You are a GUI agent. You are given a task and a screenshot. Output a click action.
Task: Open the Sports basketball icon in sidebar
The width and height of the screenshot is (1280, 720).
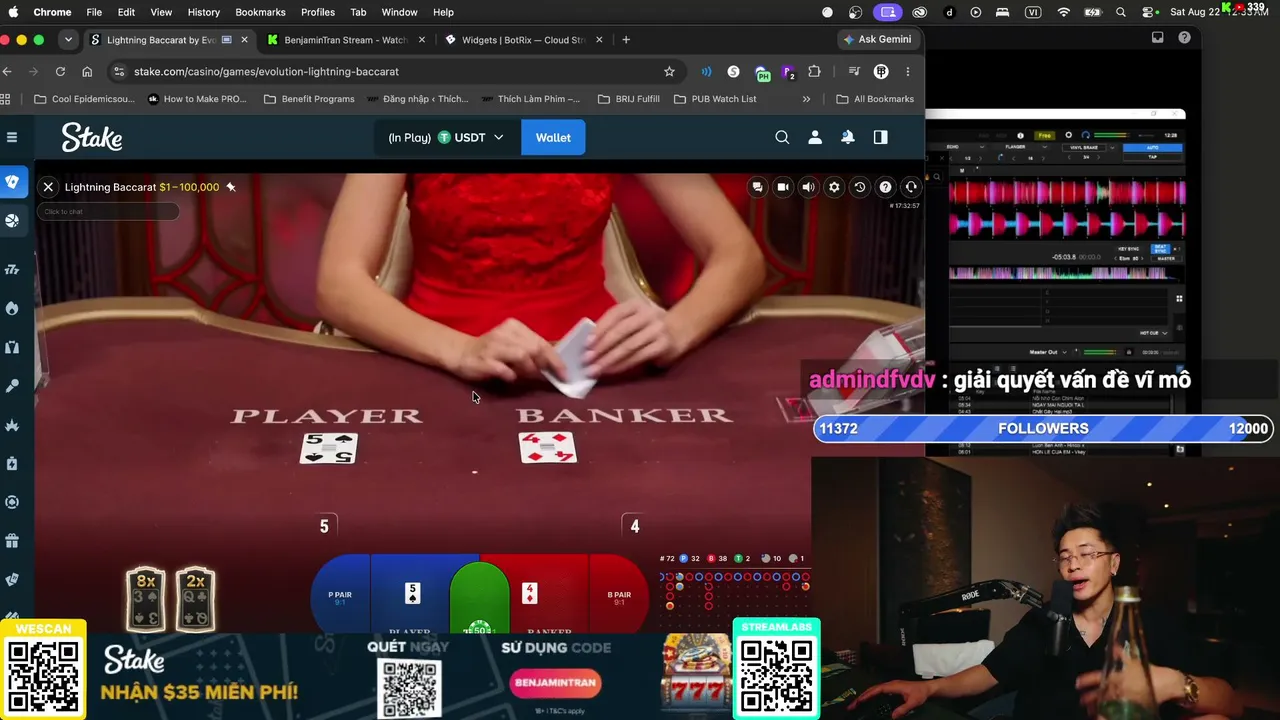[x=12, y=220]
